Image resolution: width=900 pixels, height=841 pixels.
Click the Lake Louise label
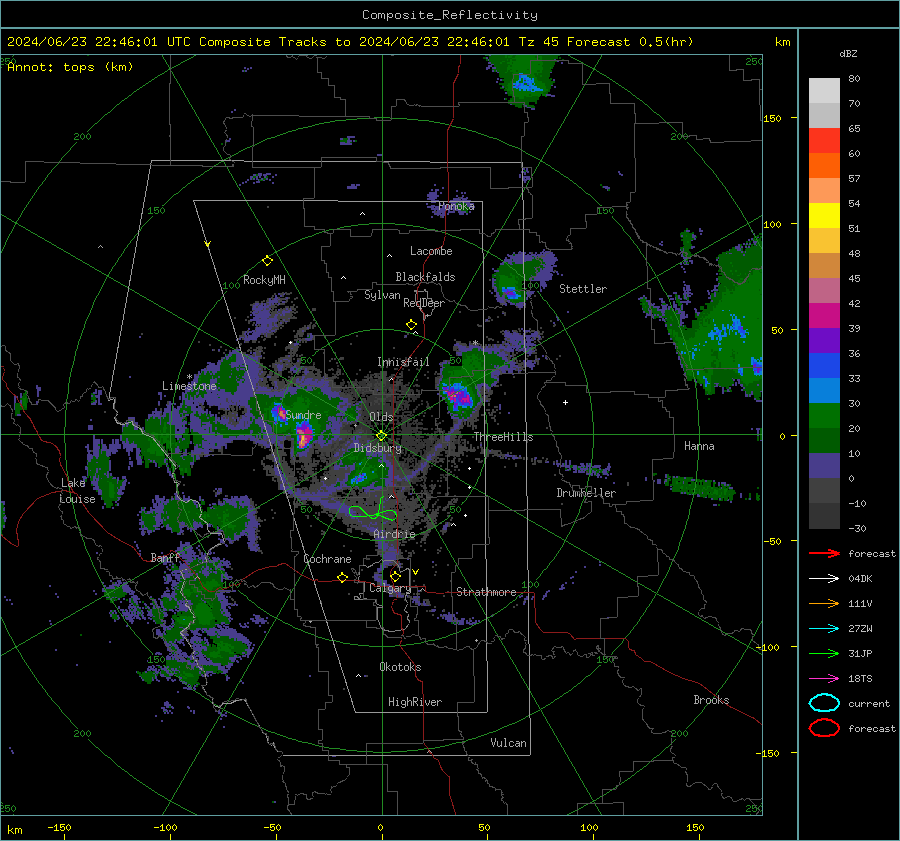point(77,491)
